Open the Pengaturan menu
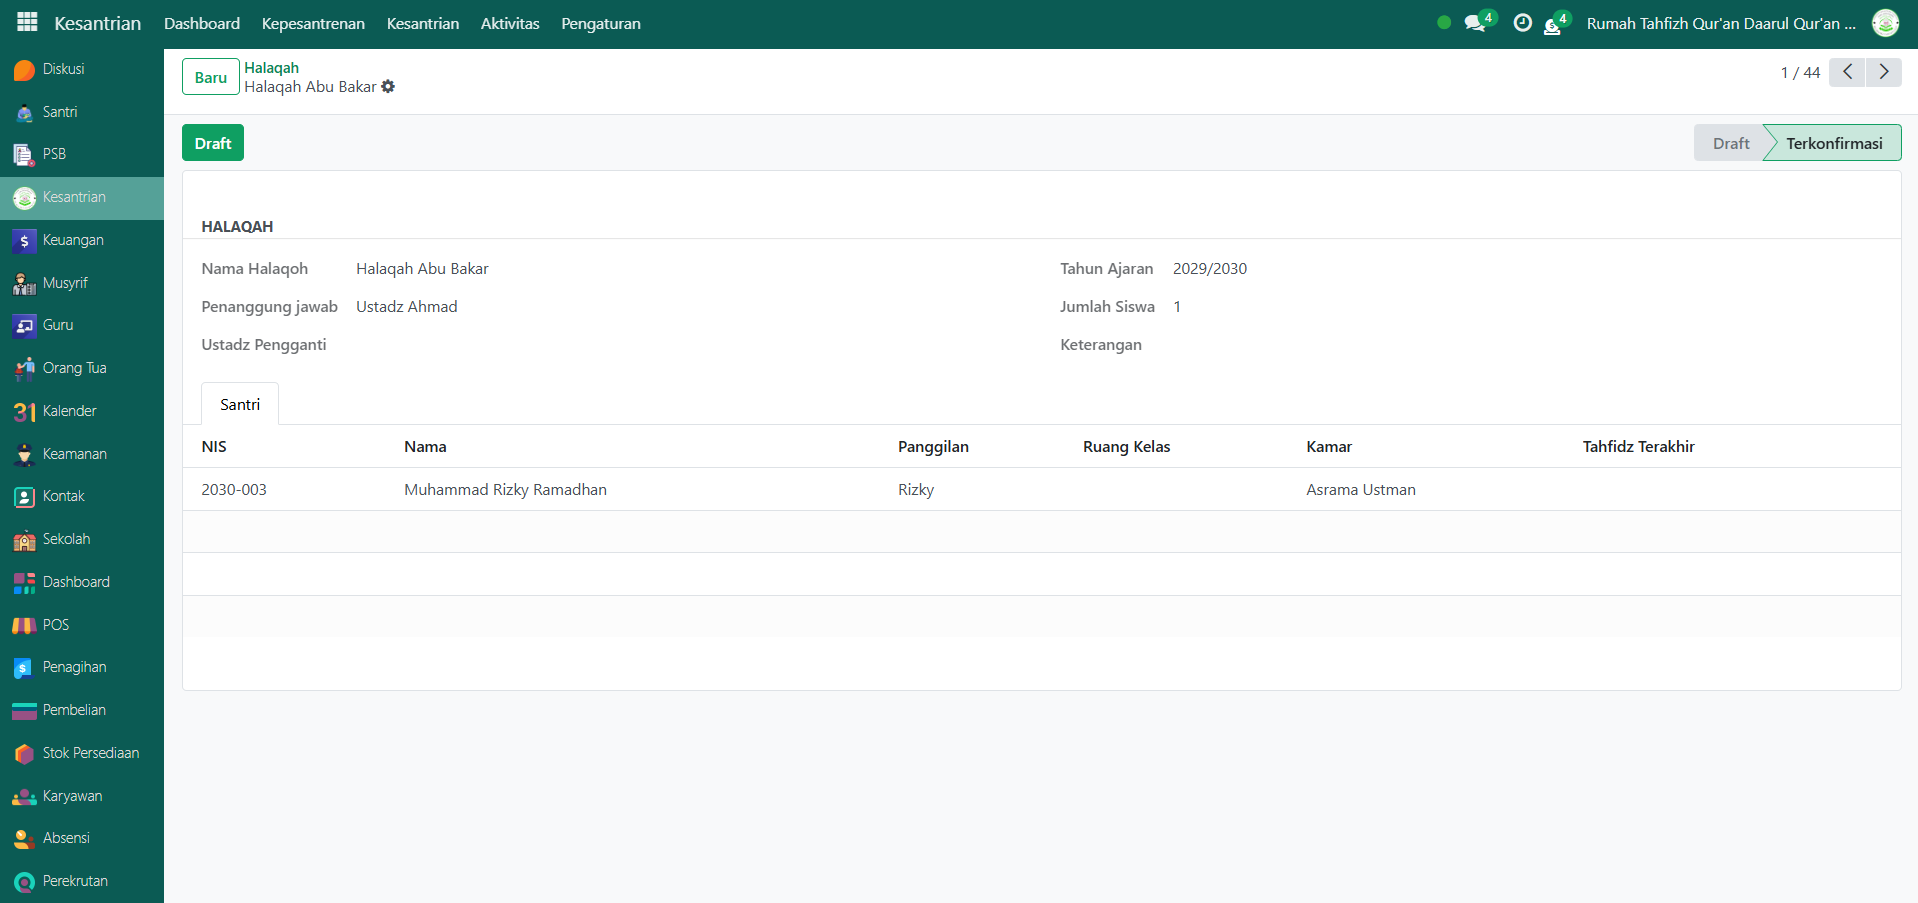The width and height of the screenshot is (1918, 903). pyautogui.click(x=600, y=23)
